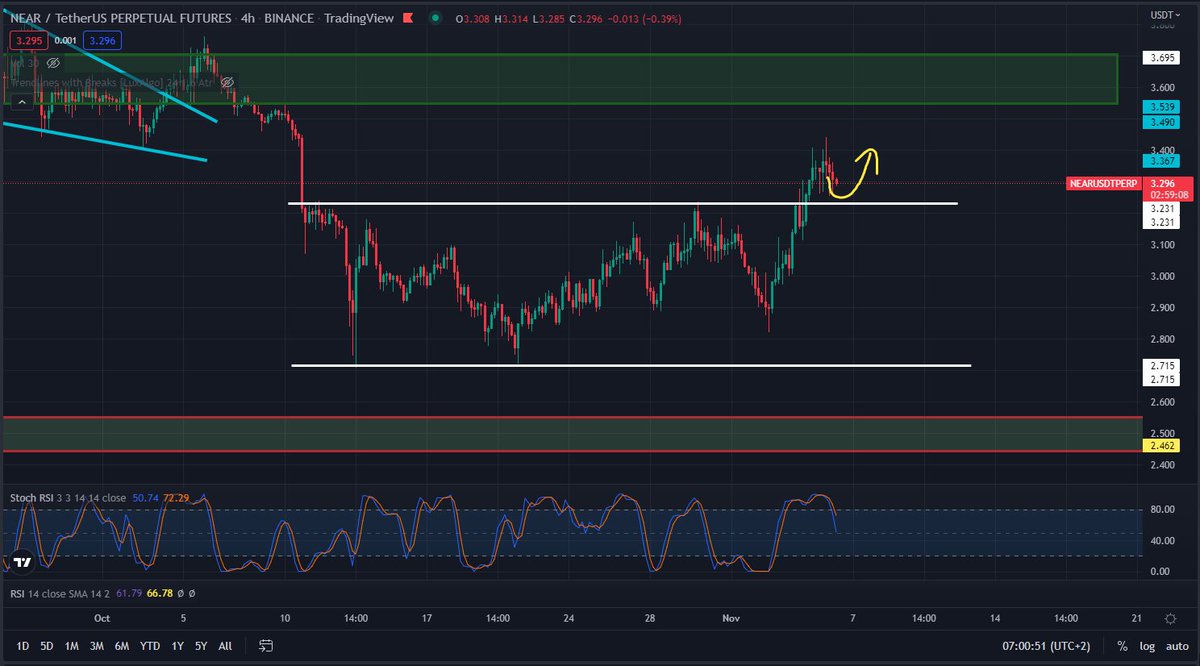Toggle auto scale mode
This screenshot has width=1200, height=666.
(1175, 647)
